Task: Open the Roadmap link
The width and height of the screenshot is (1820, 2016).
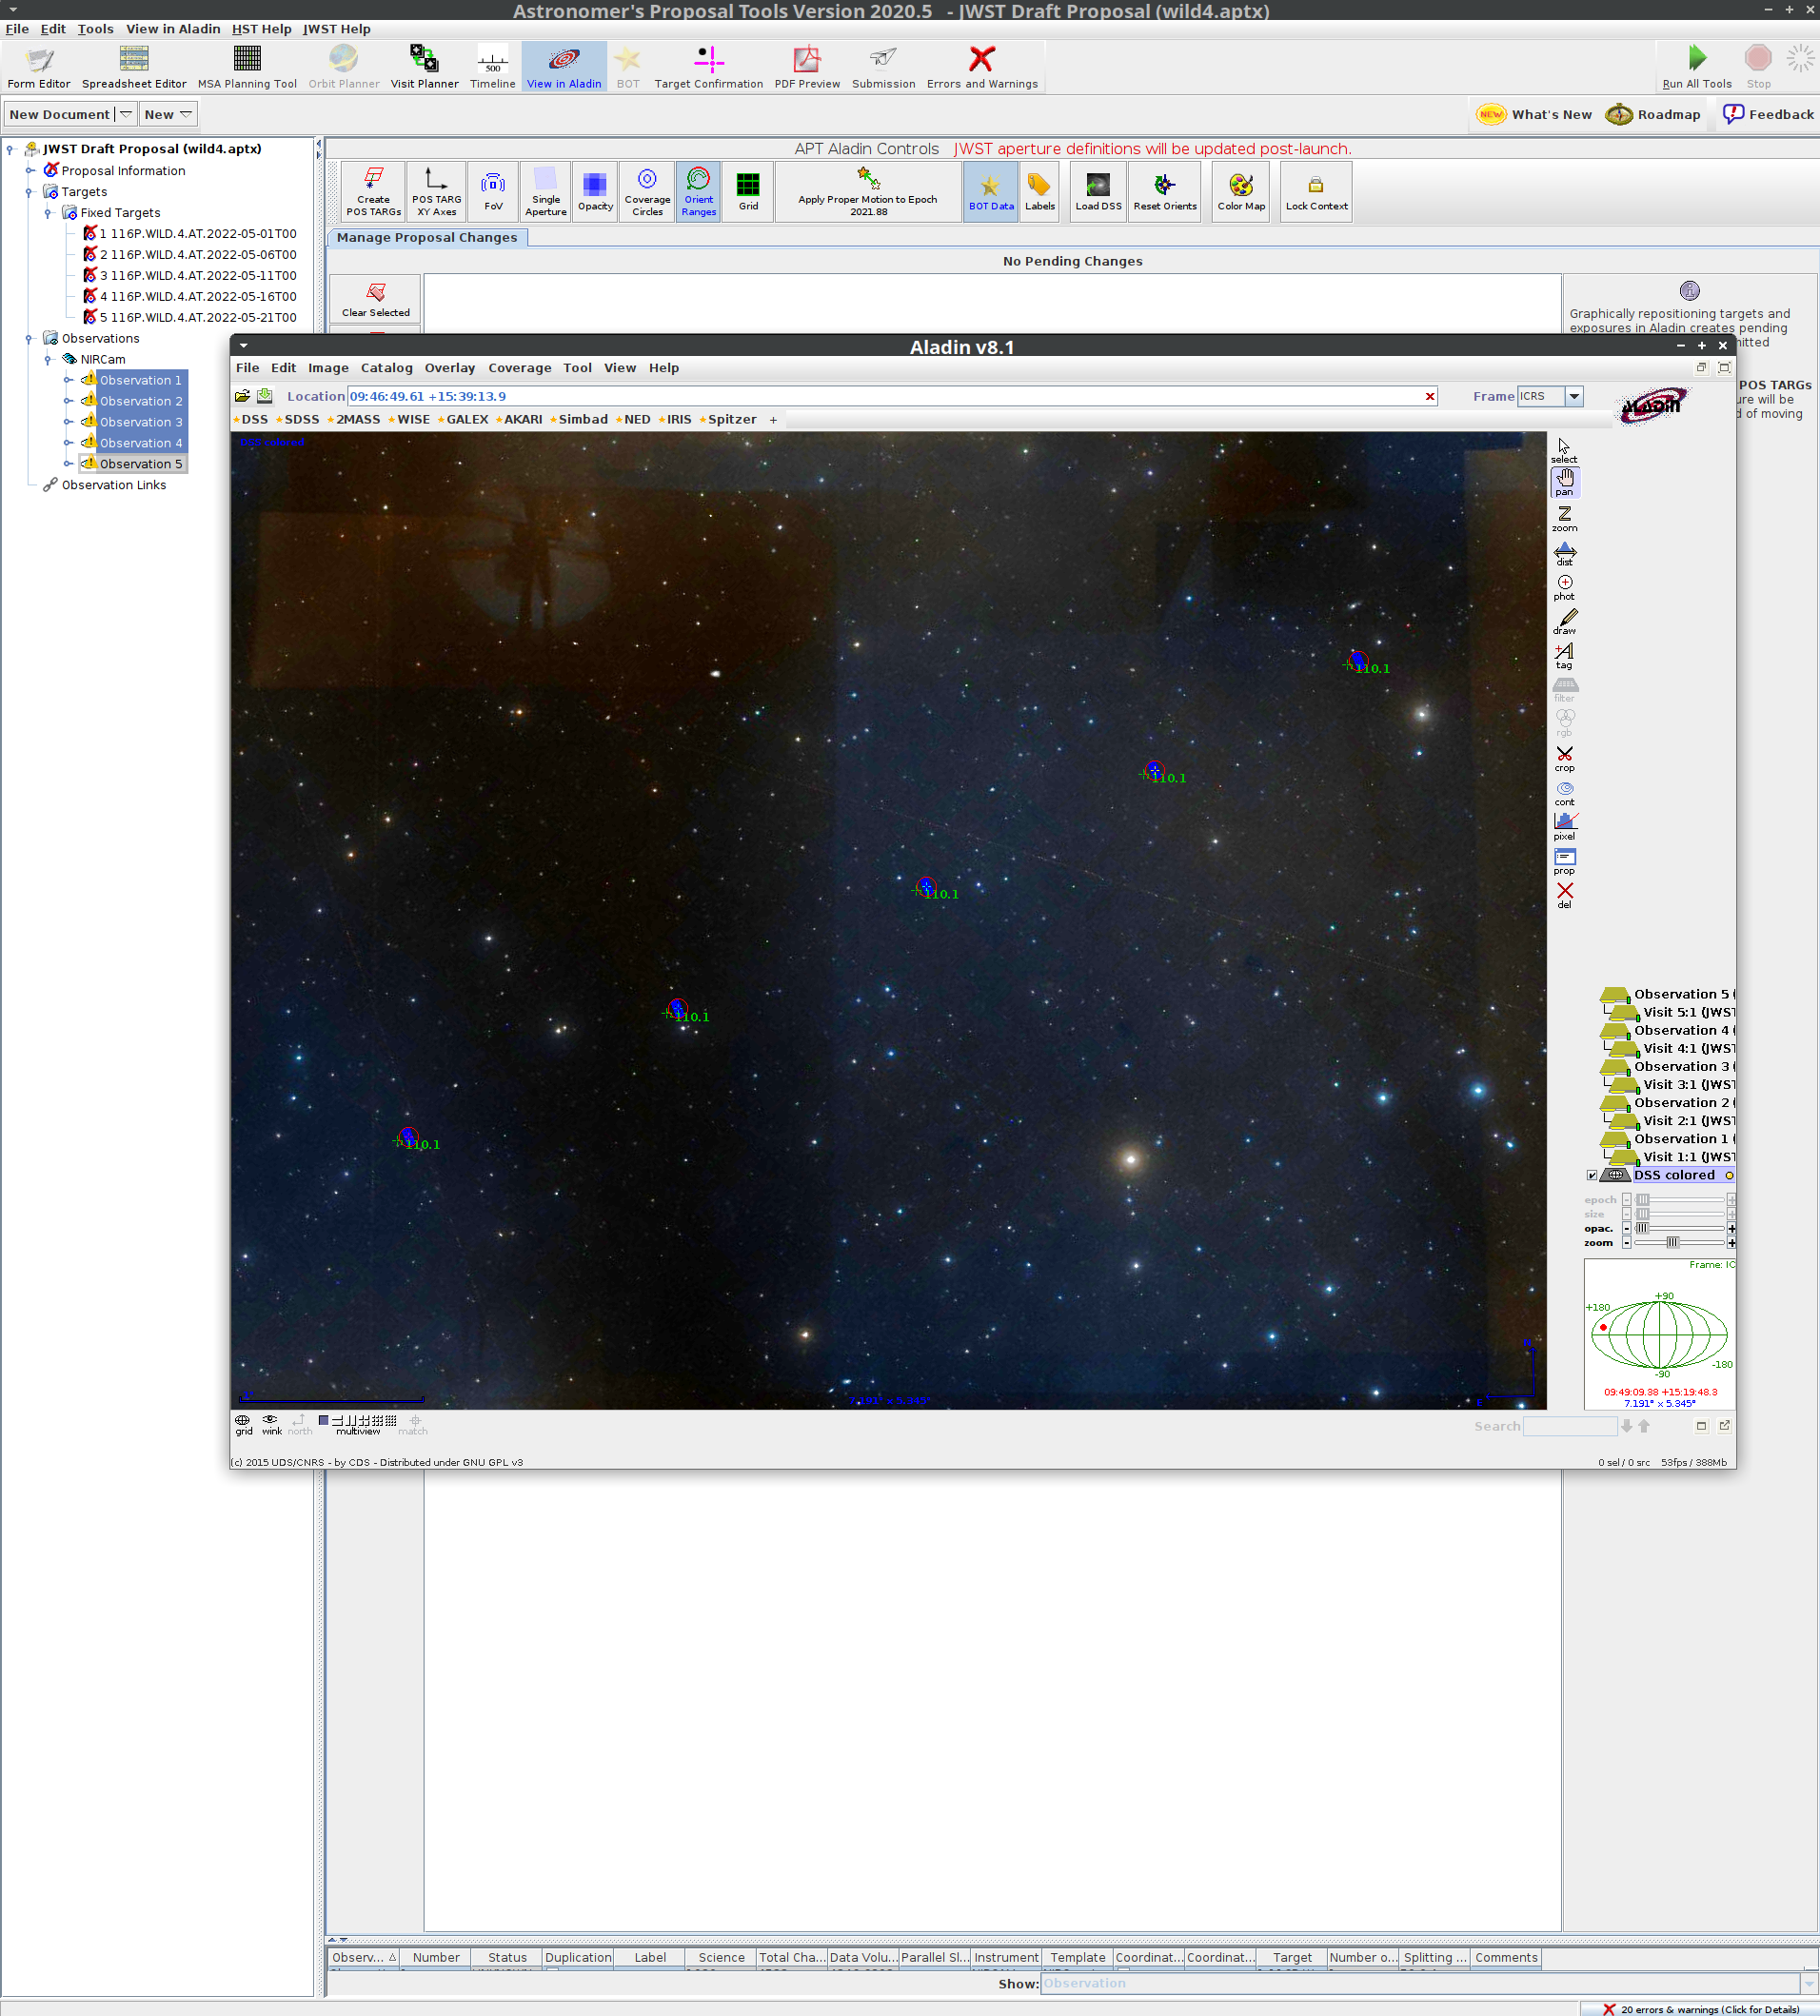Action: [x=1652, y=114]
